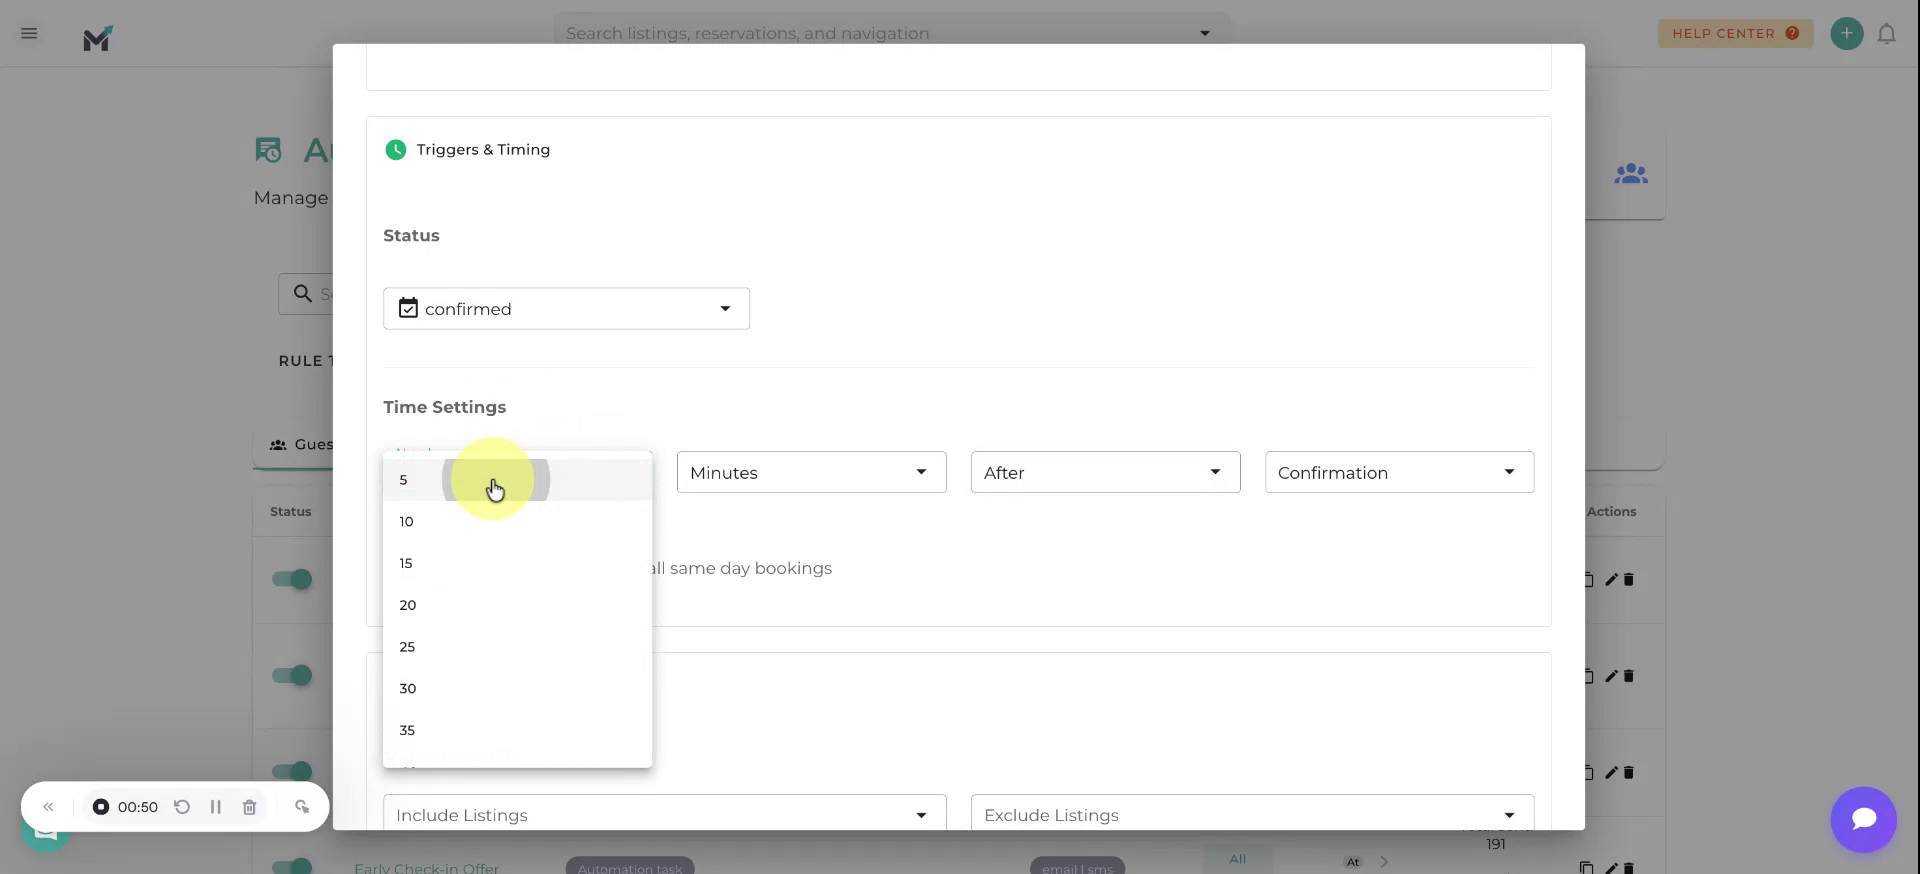This screenshot has width=1920, height=874.
Task: Open the purple chat bubble widget
Action: (1863, 820)
